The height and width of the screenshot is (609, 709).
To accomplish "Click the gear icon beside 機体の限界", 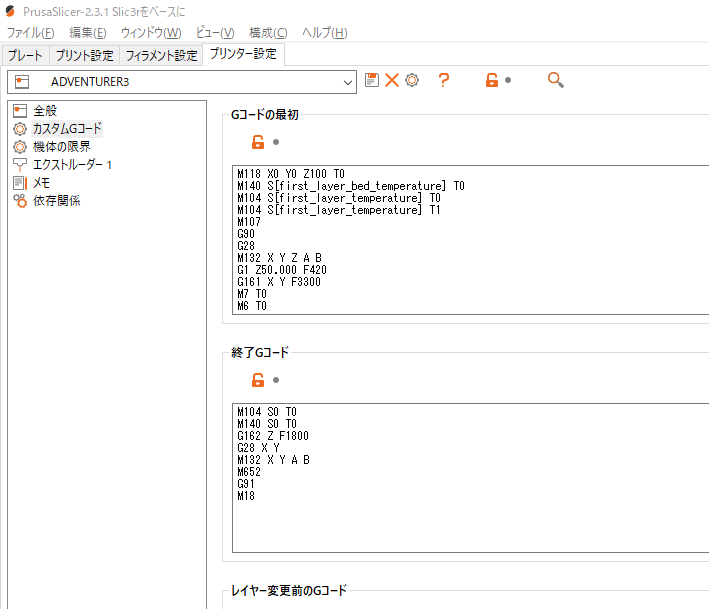I will click(x=20, y=147).
